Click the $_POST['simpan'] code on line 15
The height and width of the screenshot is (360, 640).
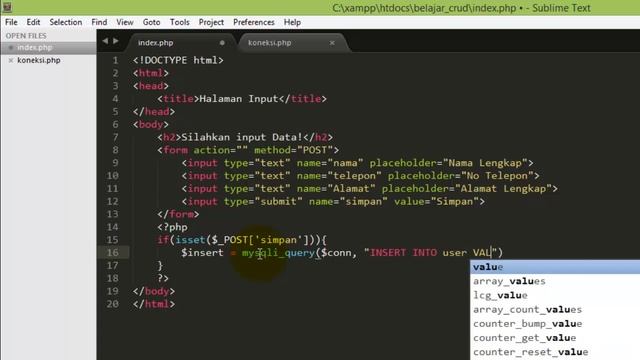pyautogui.click(x=260, y=240)
